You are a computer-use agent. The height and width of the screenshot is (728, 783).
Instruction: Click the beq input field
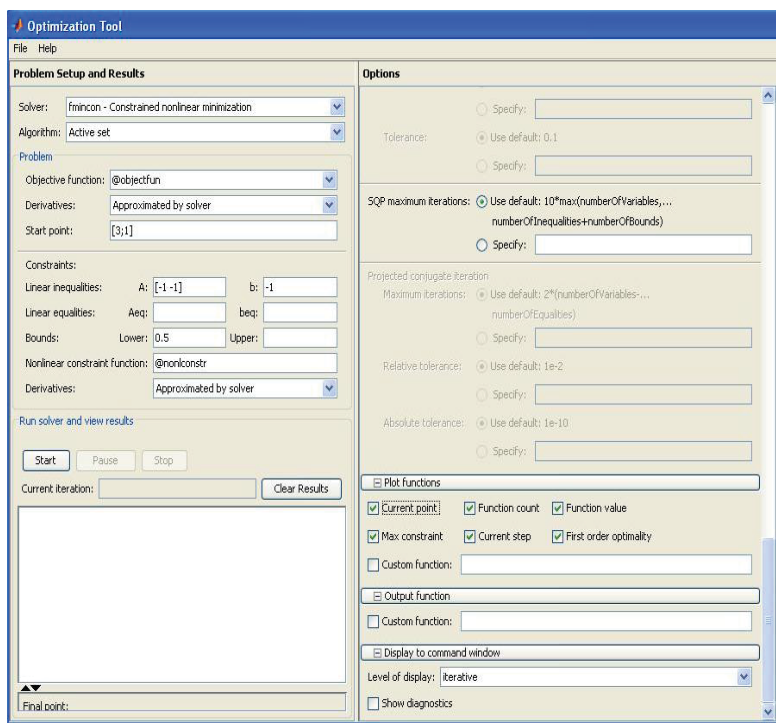click(x=300, y=313)
